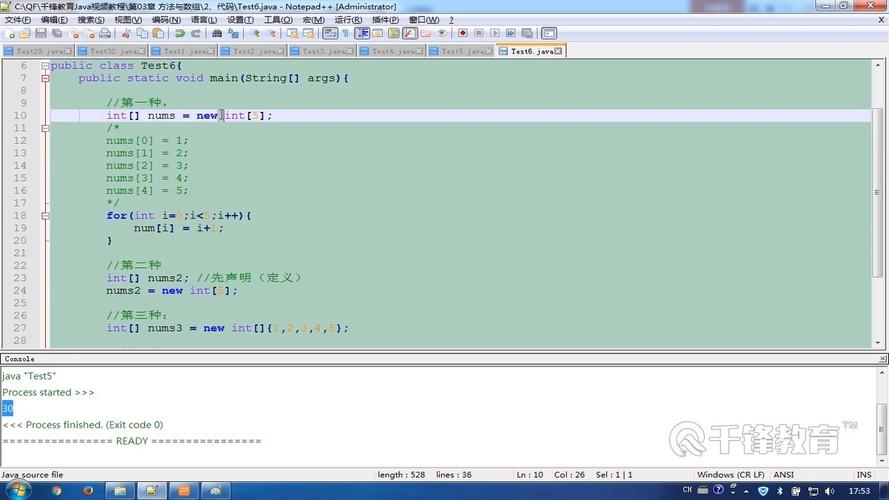Collapse the for loop fold on line 18
The height and width of the screenshot is (500, 889).
(44, 216)
